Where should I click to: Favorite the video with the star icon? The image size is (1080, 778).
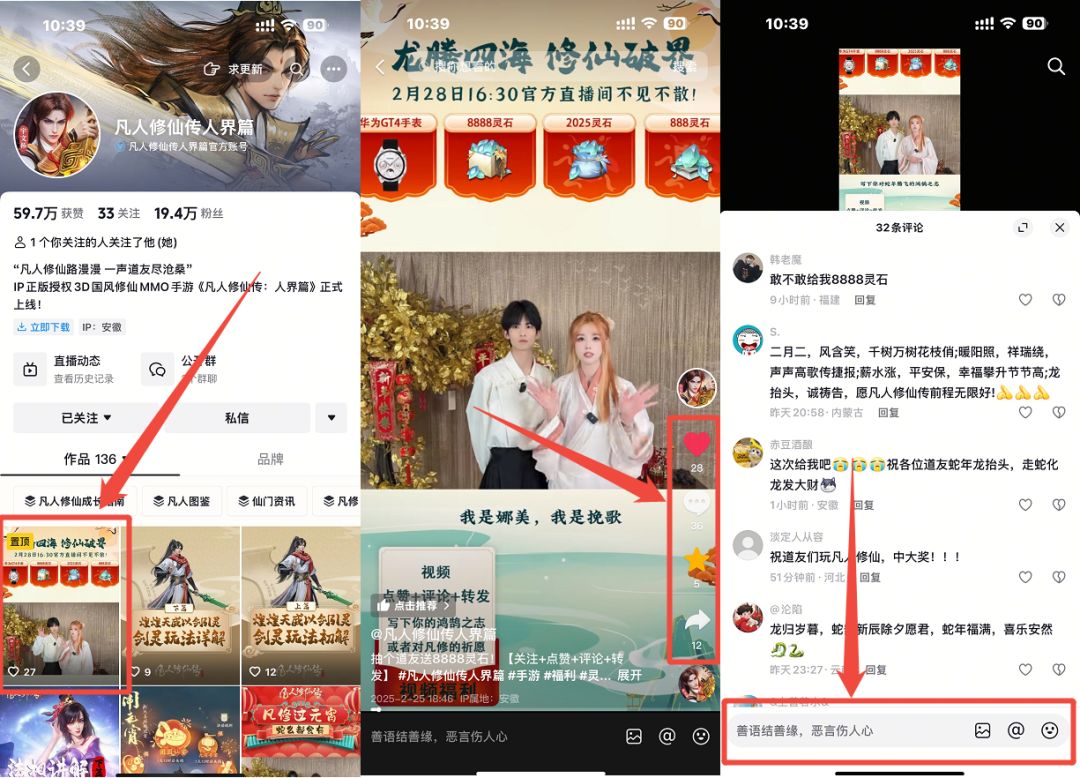coord(696,560)
